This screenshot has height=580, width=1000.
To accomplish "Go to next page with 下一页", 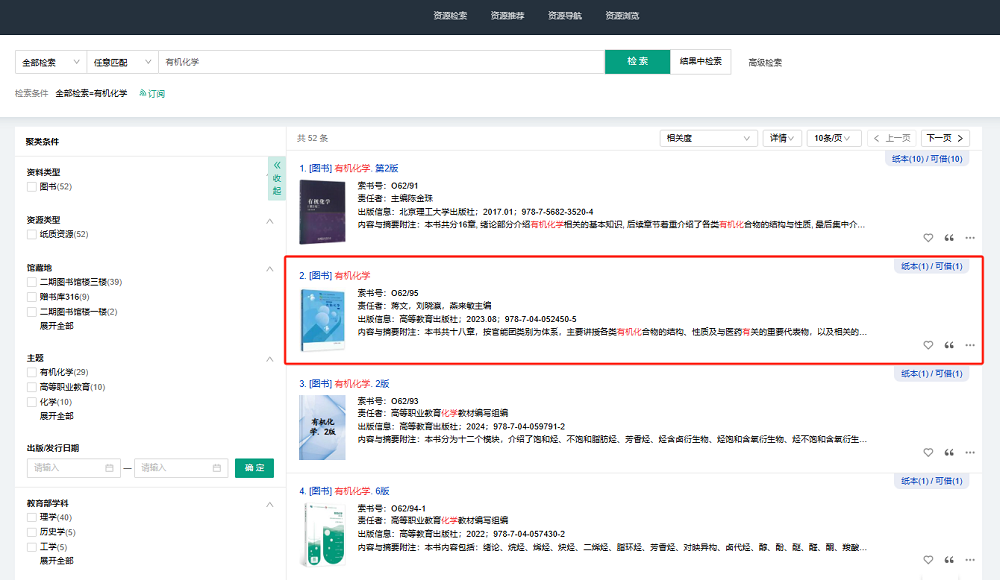I will pos(945,138).
